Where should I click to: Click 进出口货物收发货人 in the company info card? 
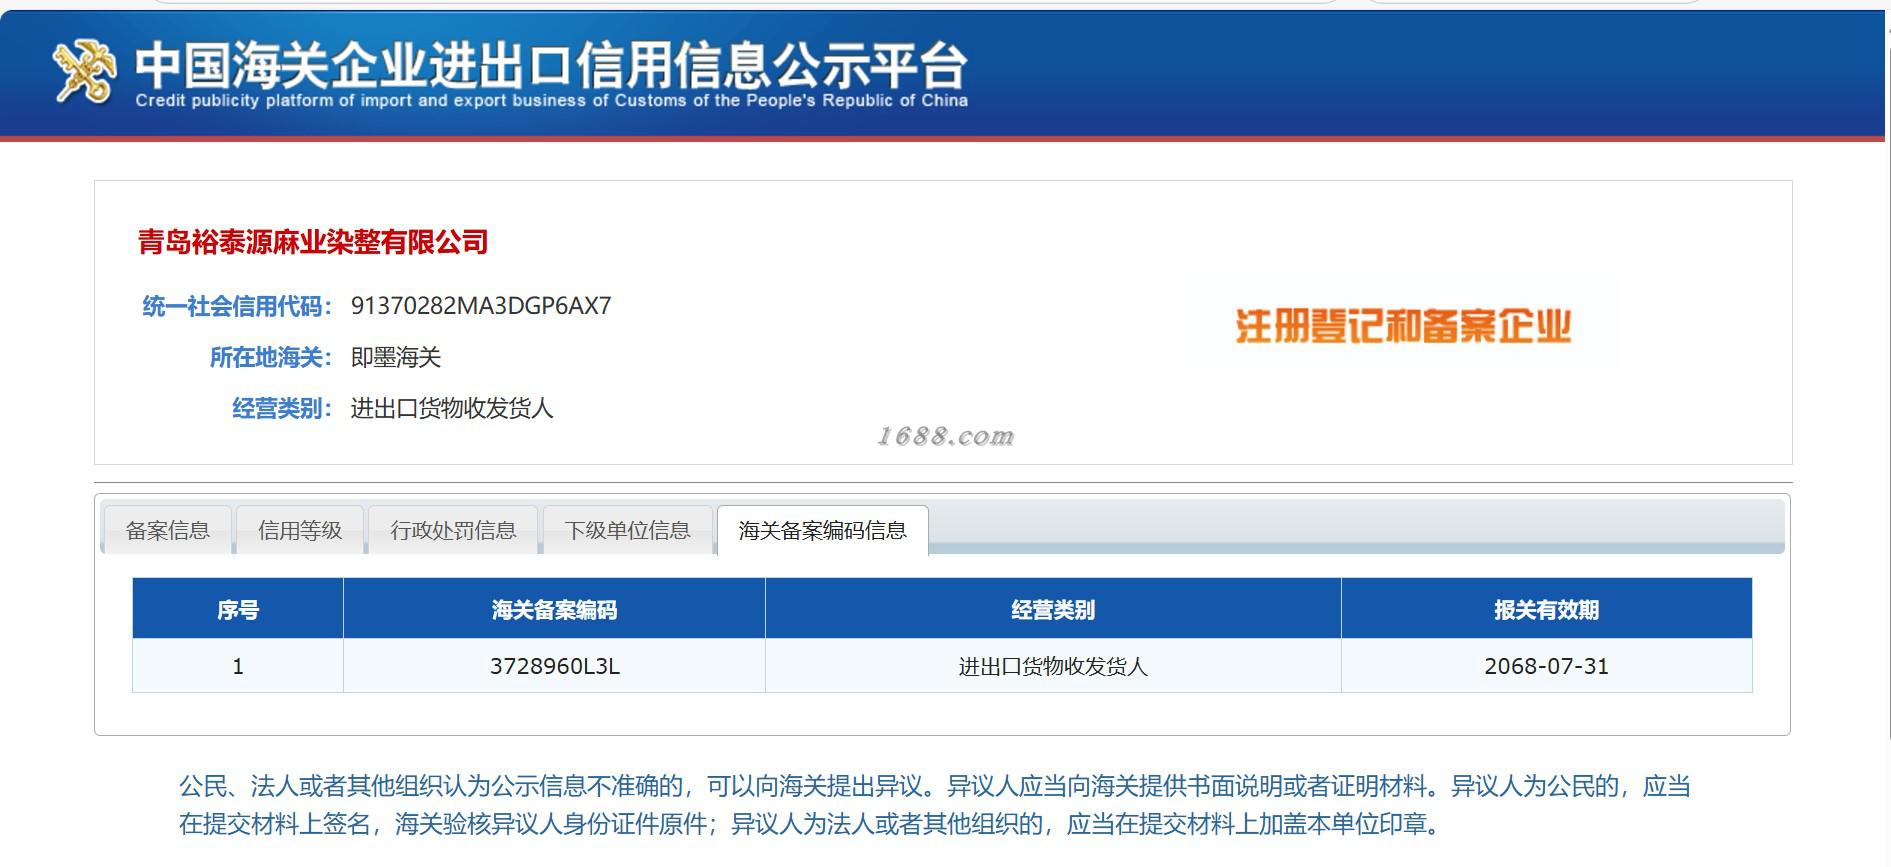(x=452, y=408)
